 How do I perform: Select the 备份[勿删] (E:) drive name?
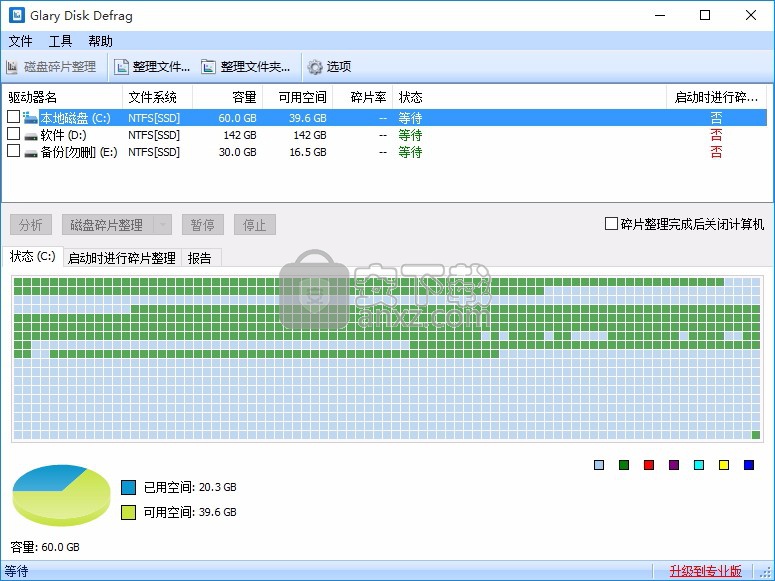click(x=79, y=152)
